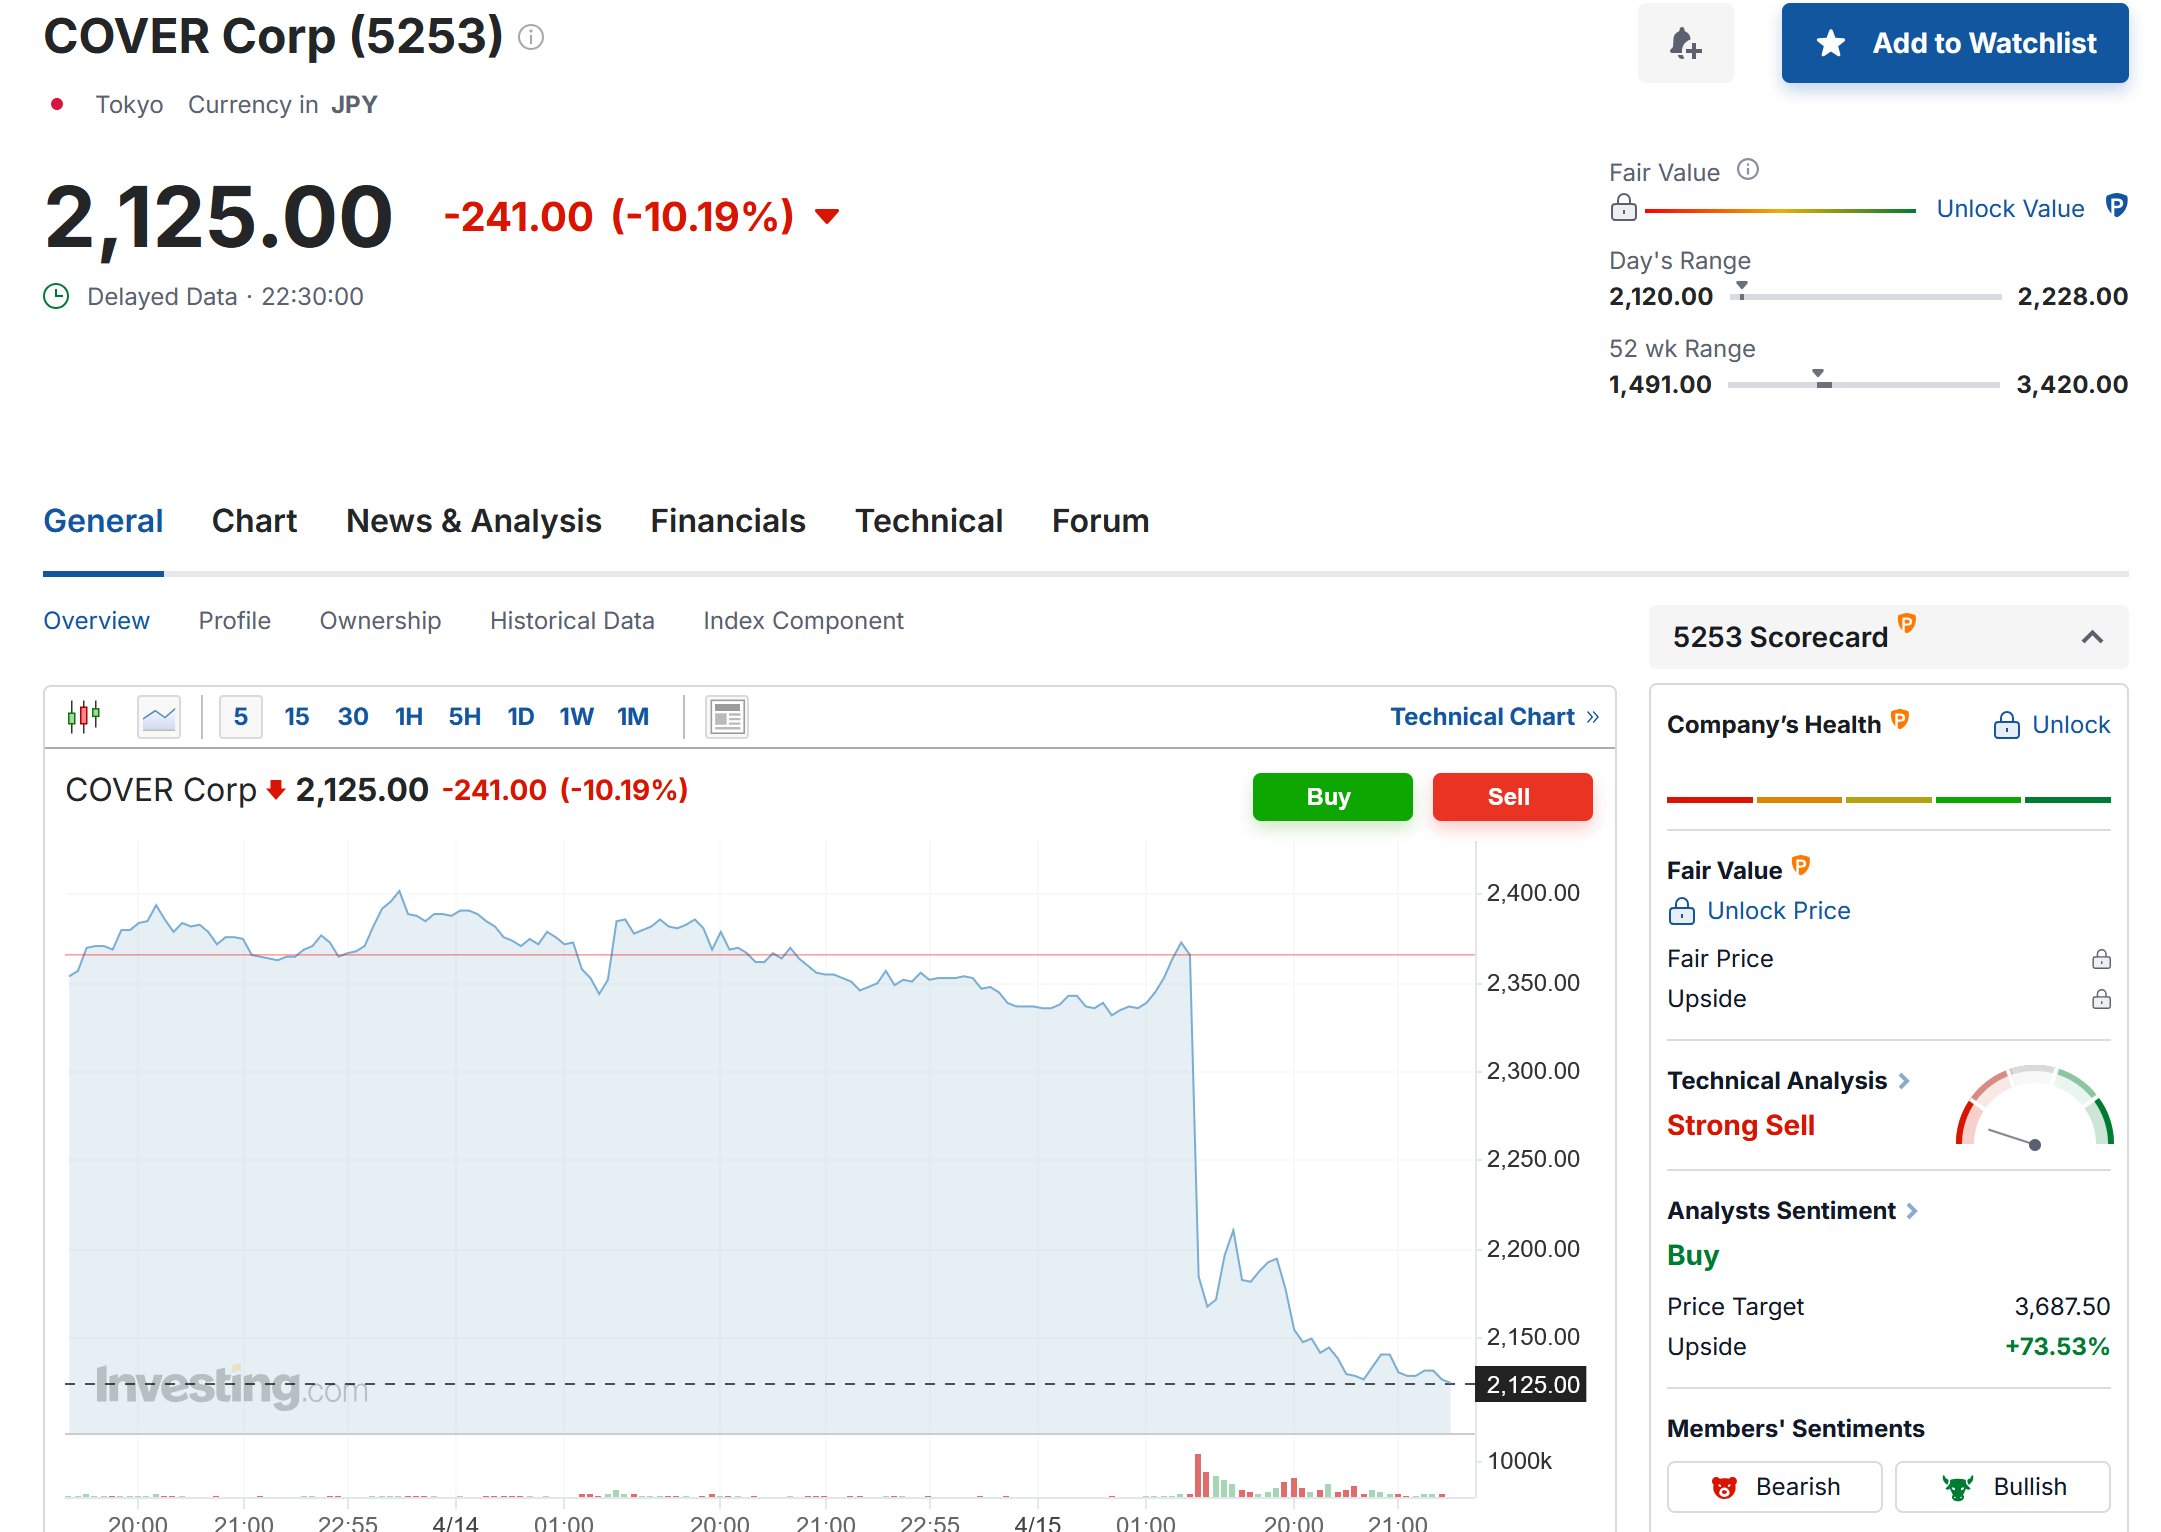Click the 2,125.00 price label on chart axis
This screenshot has width=2161, height=1532.
1531,1385
